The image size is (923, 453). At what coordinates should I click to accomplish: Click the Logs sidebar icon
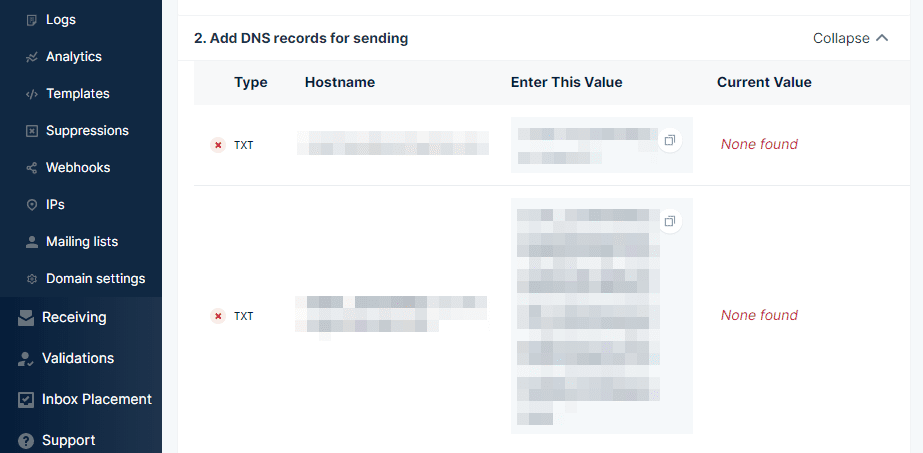[x=32, y=20]
